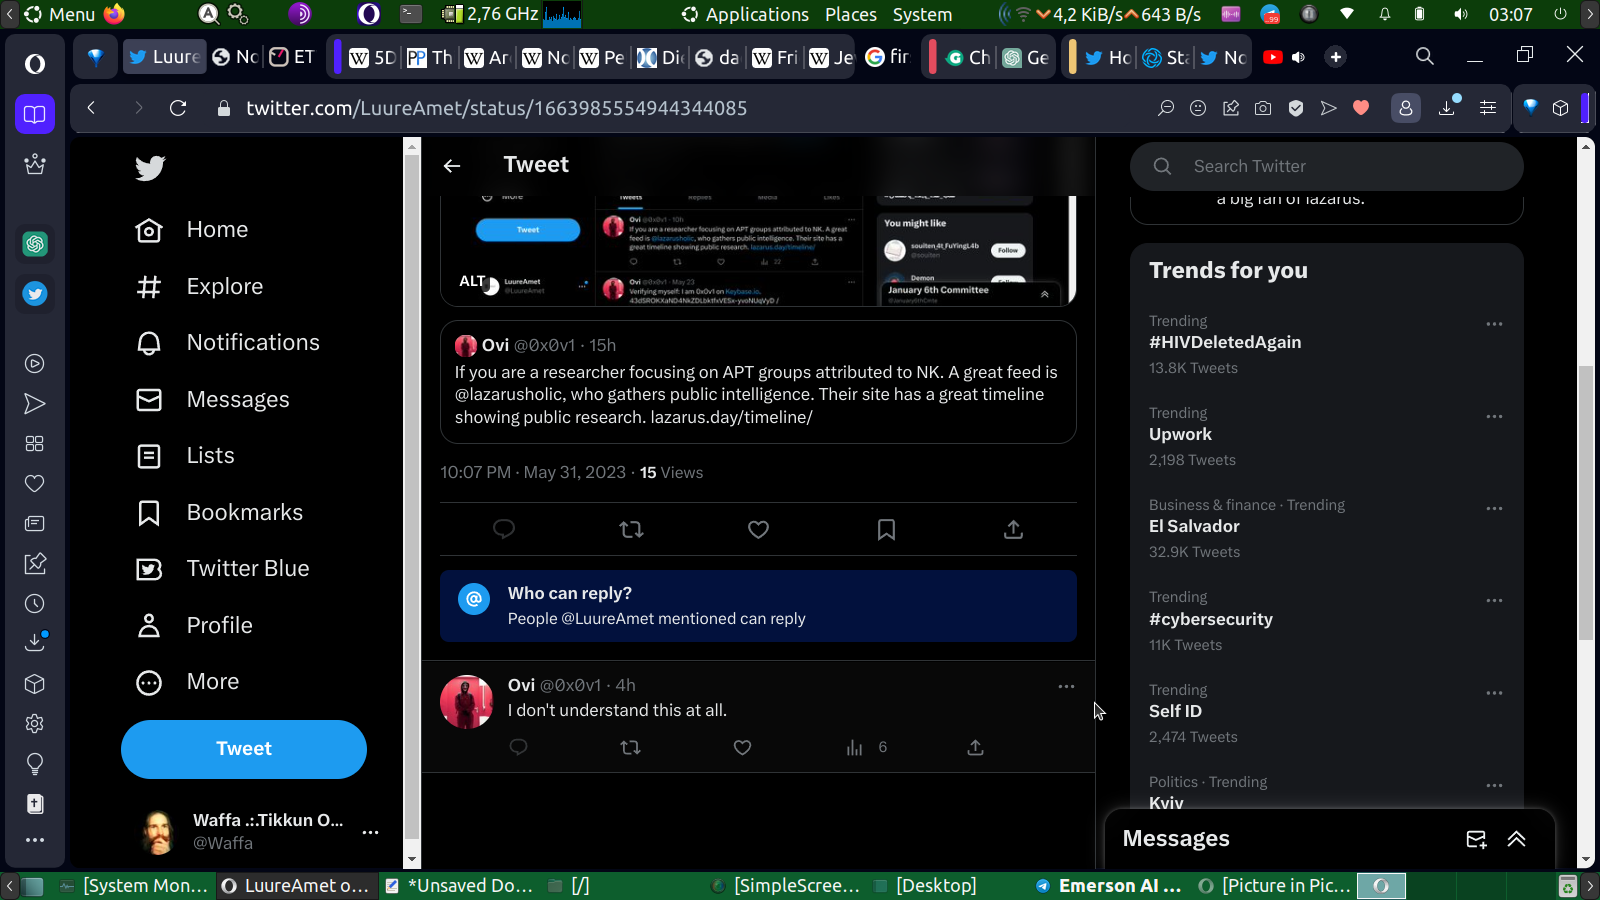The image size is (1600, 900).
Task: Expand the Messages drawer
Action: [1516, 839]
